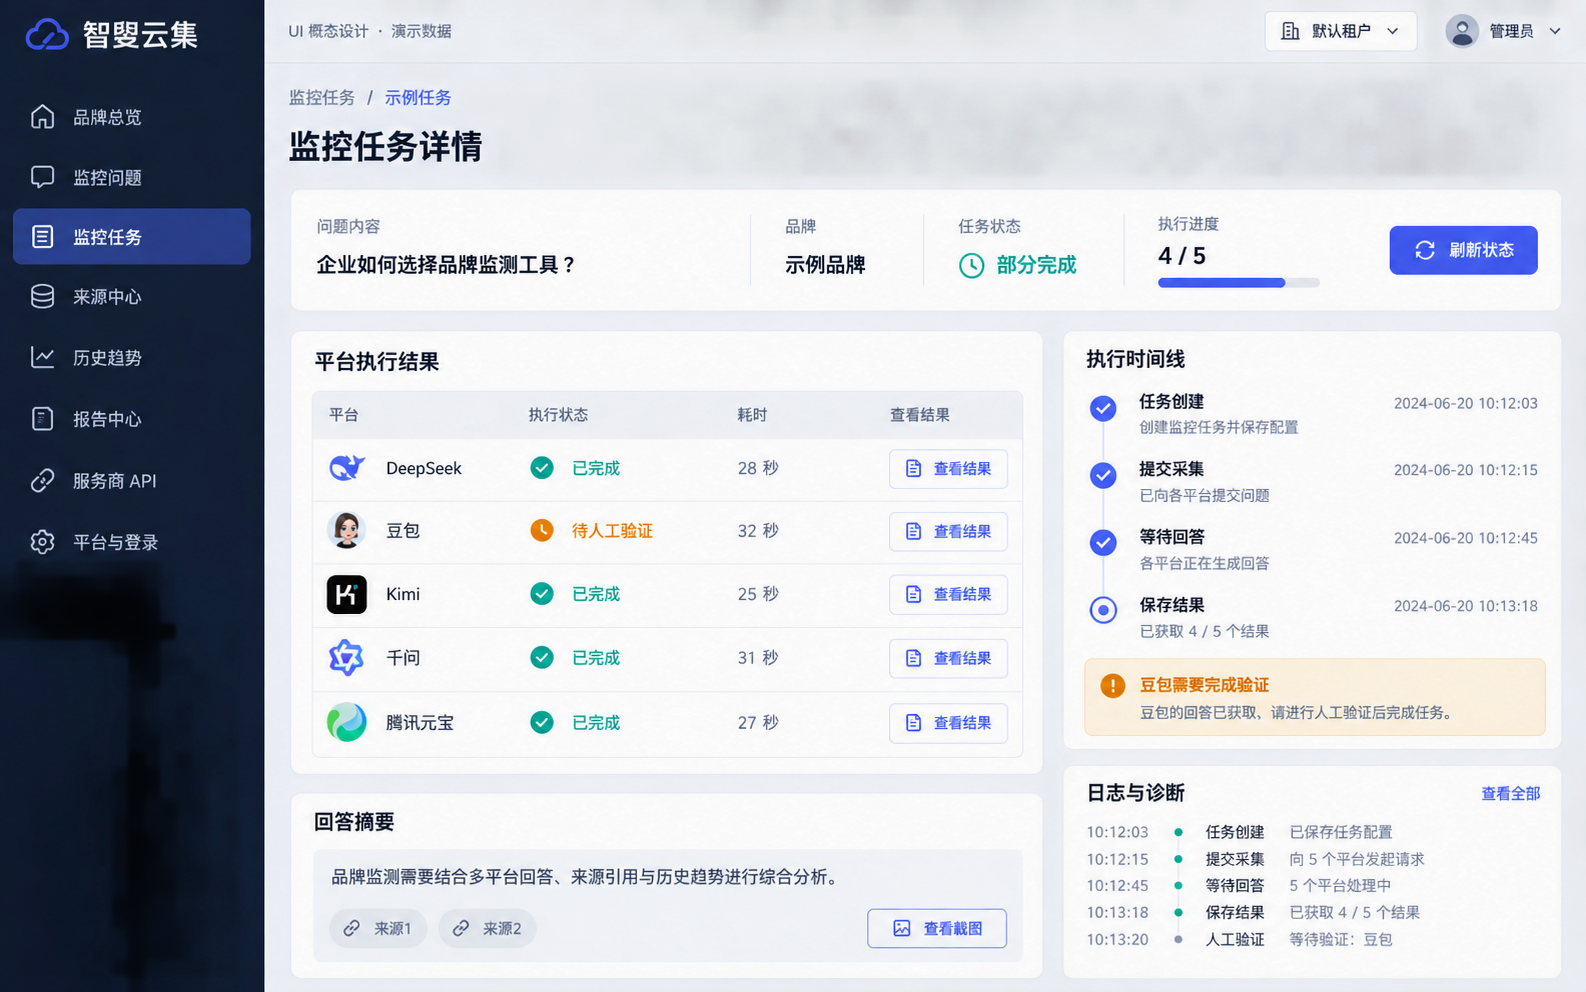This screenshot has height=992, width=1586.
Task: Click the 来源2 source chip
Action: click(x=487, y=928)
